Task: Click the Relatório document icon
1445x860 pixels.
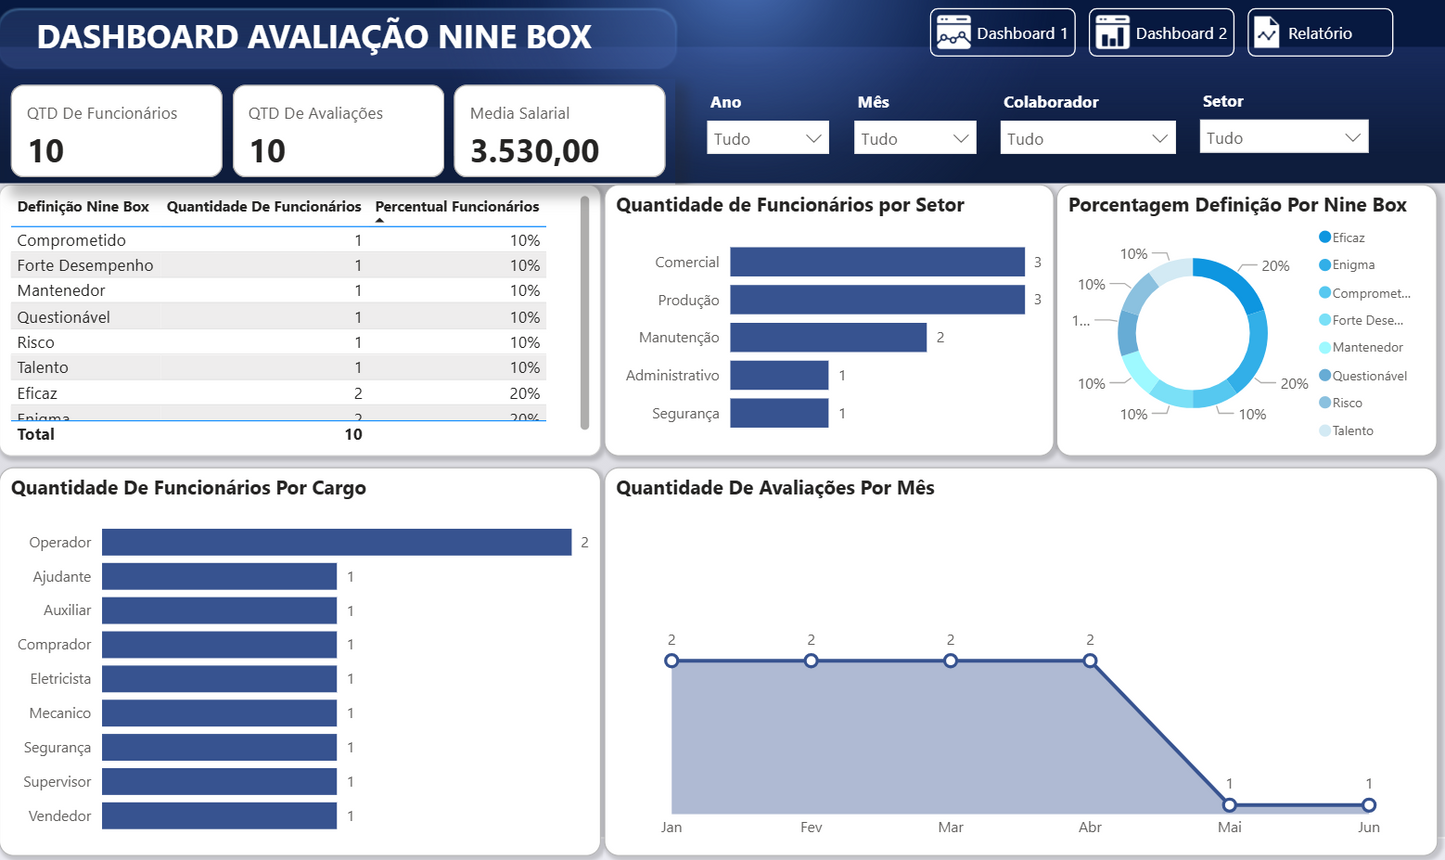Action: (1268, 31)
